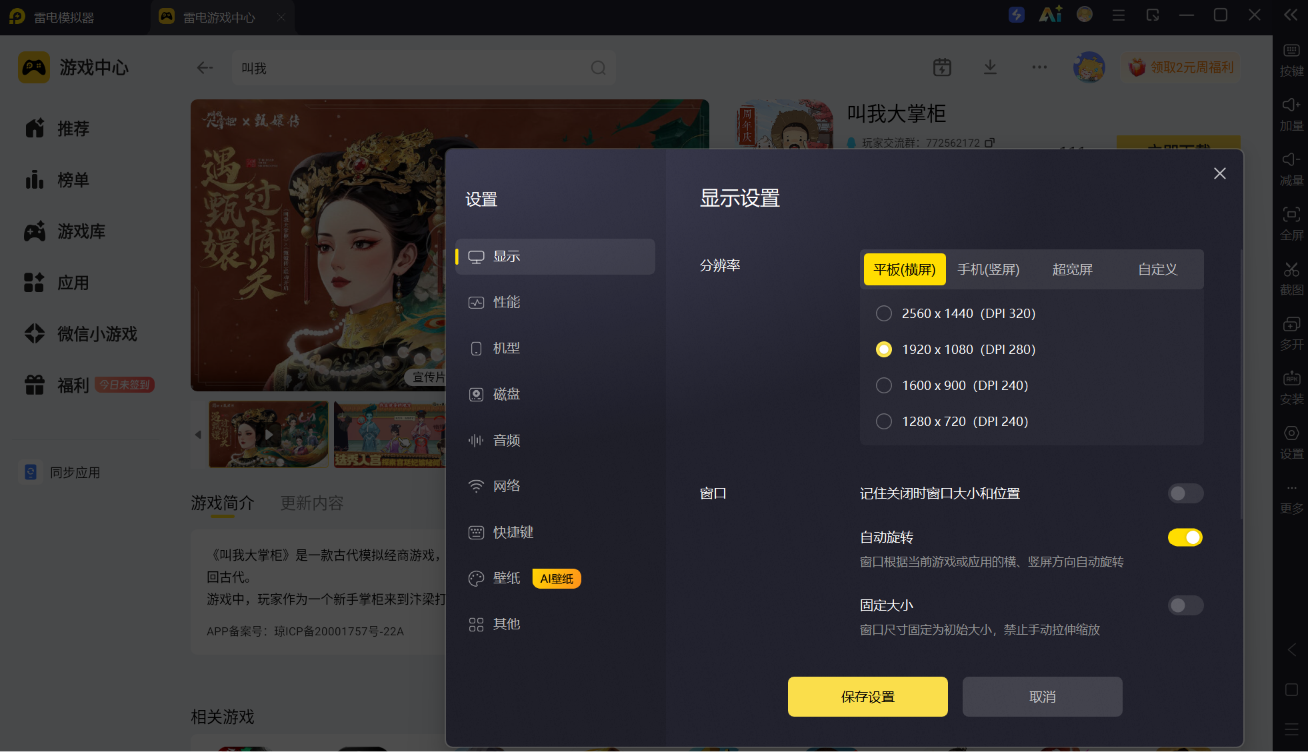Click the Android back triangle in right sidebar
The height and width of the screenshot is (752, 1308).
click(1291, 649)
